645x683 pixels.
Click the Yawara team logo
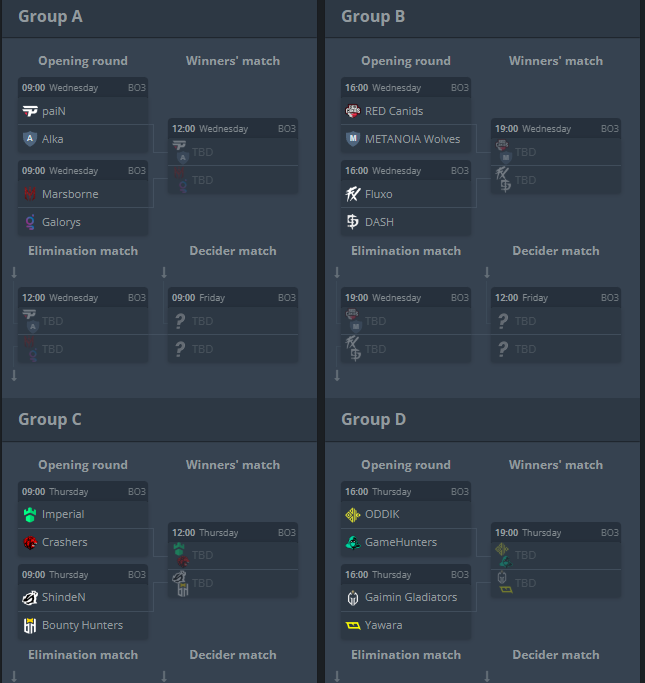(353, 626)
